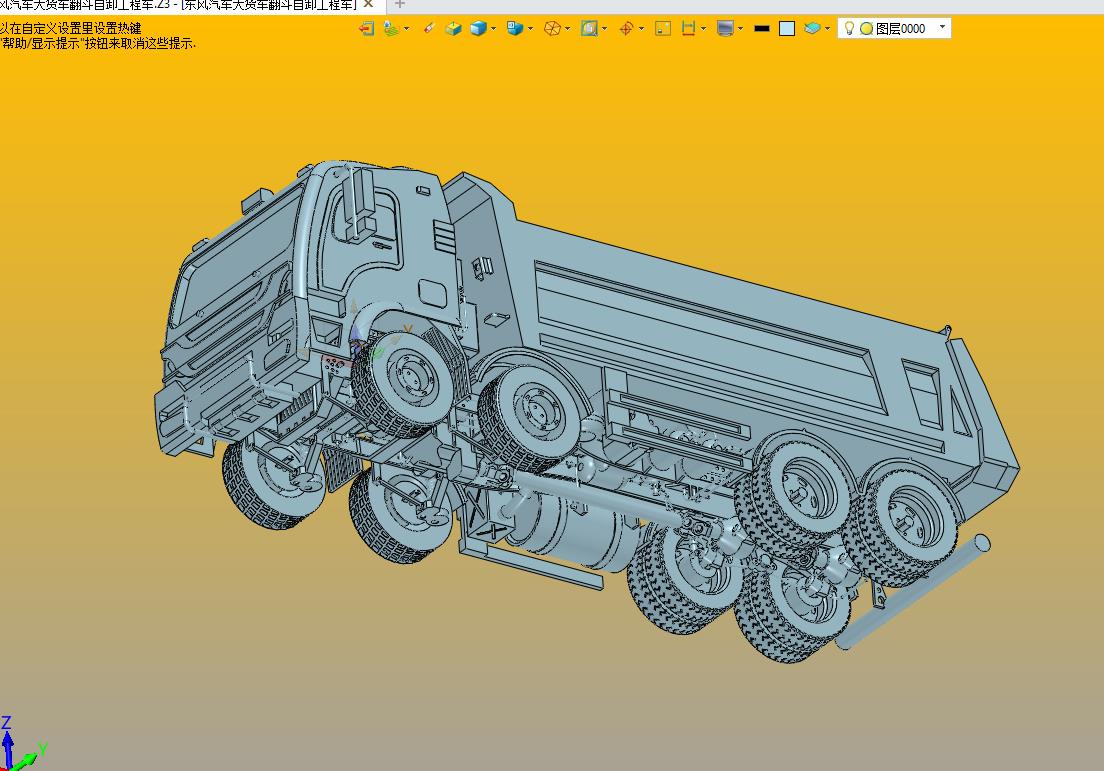Open dropdown arrow beside zoom window icon
1104x771 pixels.
(604, 29)
